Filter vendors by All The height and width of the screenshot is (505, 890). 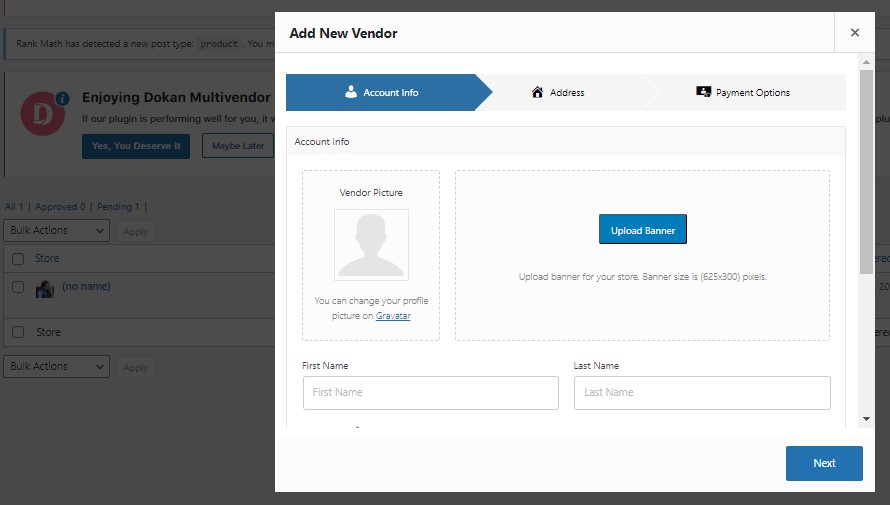click(14, 207)
